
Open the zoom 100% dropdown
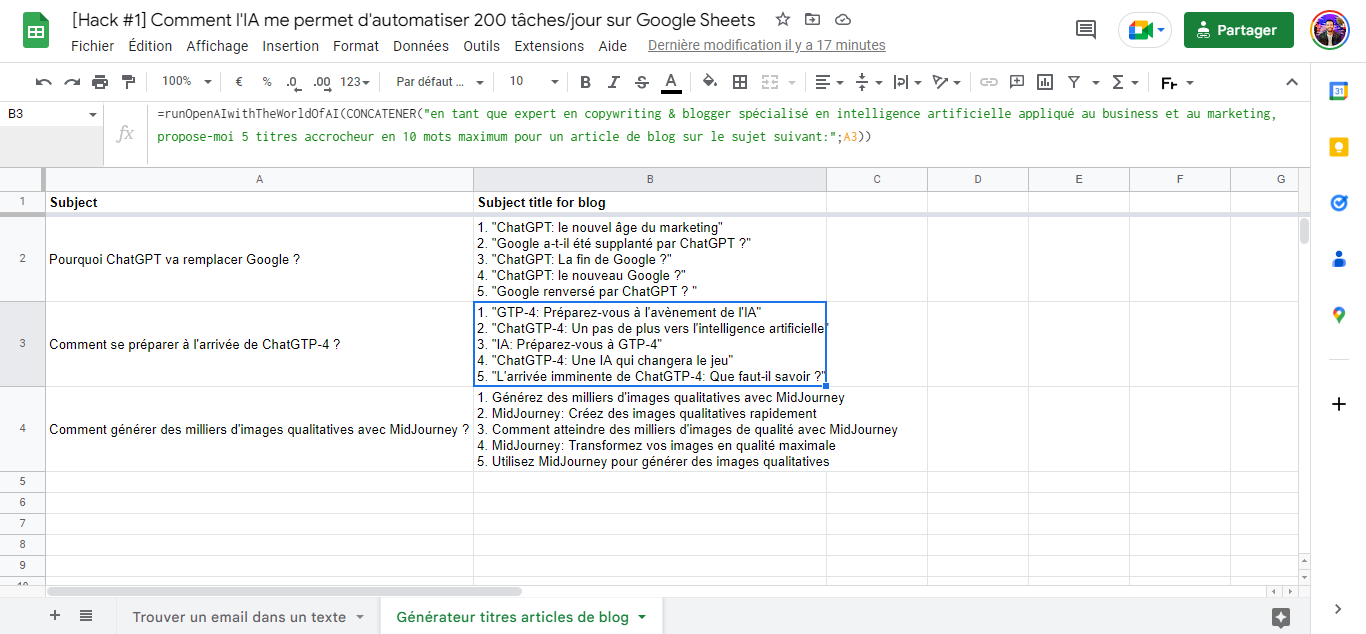tap(186, 82)
